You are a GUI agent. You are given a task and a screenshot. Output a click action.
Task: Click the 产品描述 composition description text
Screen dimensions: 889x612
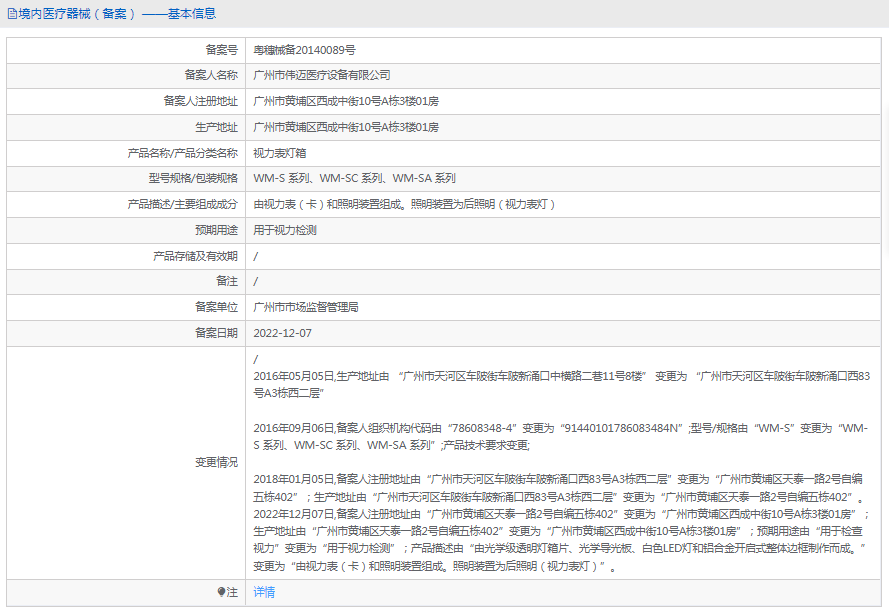click(x=405, y=204)
